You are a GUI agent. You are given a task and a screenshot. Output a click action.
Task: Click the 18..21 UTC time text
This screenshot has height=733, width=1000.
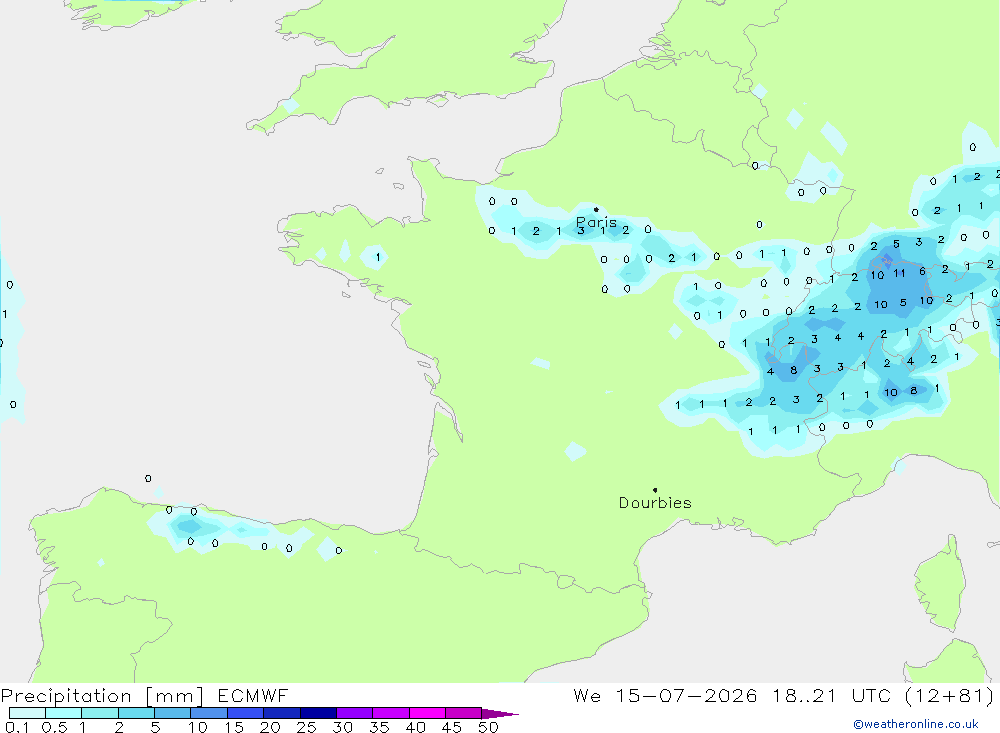831,696
